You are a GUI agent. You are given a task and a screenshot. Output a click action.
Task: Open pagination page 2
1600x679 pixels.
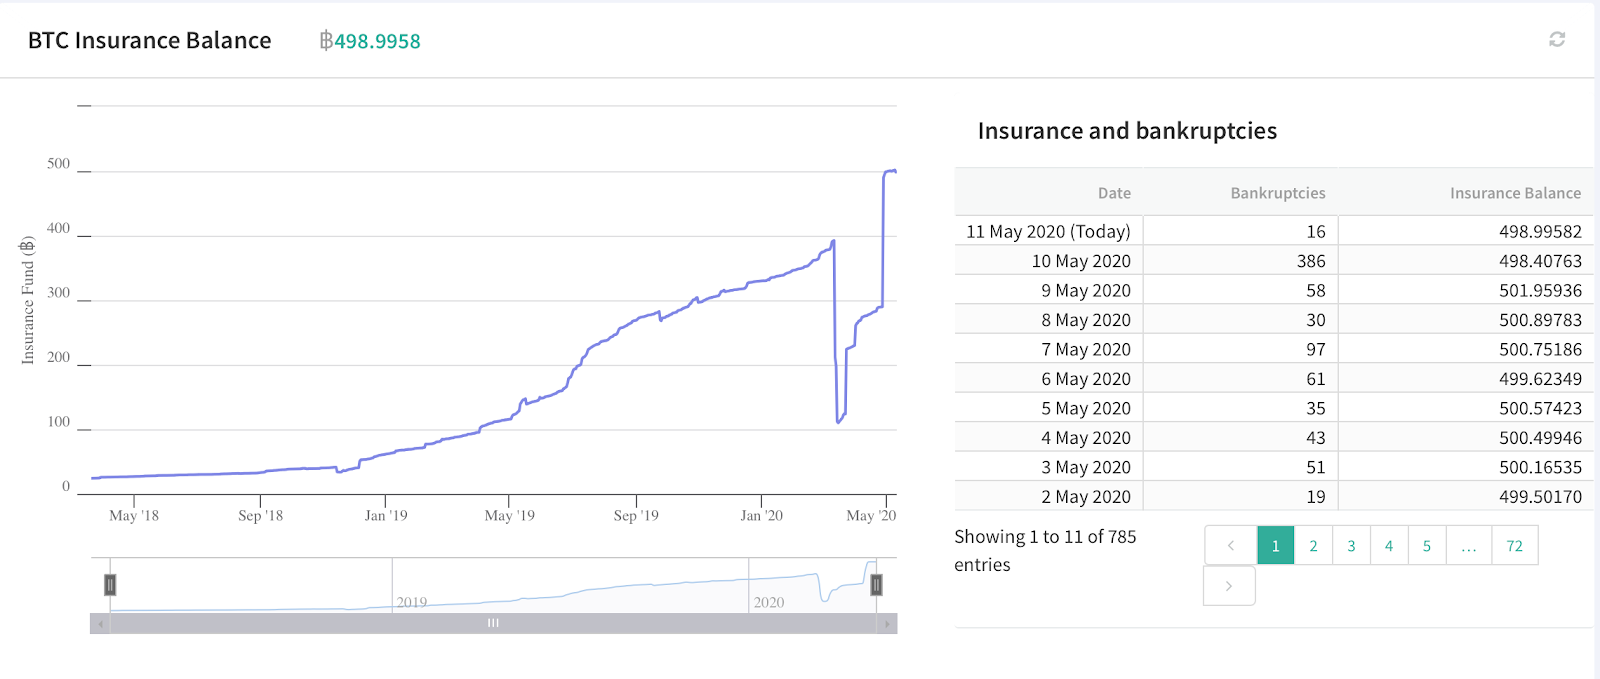pyautogui.click(x=1314, y=545)
